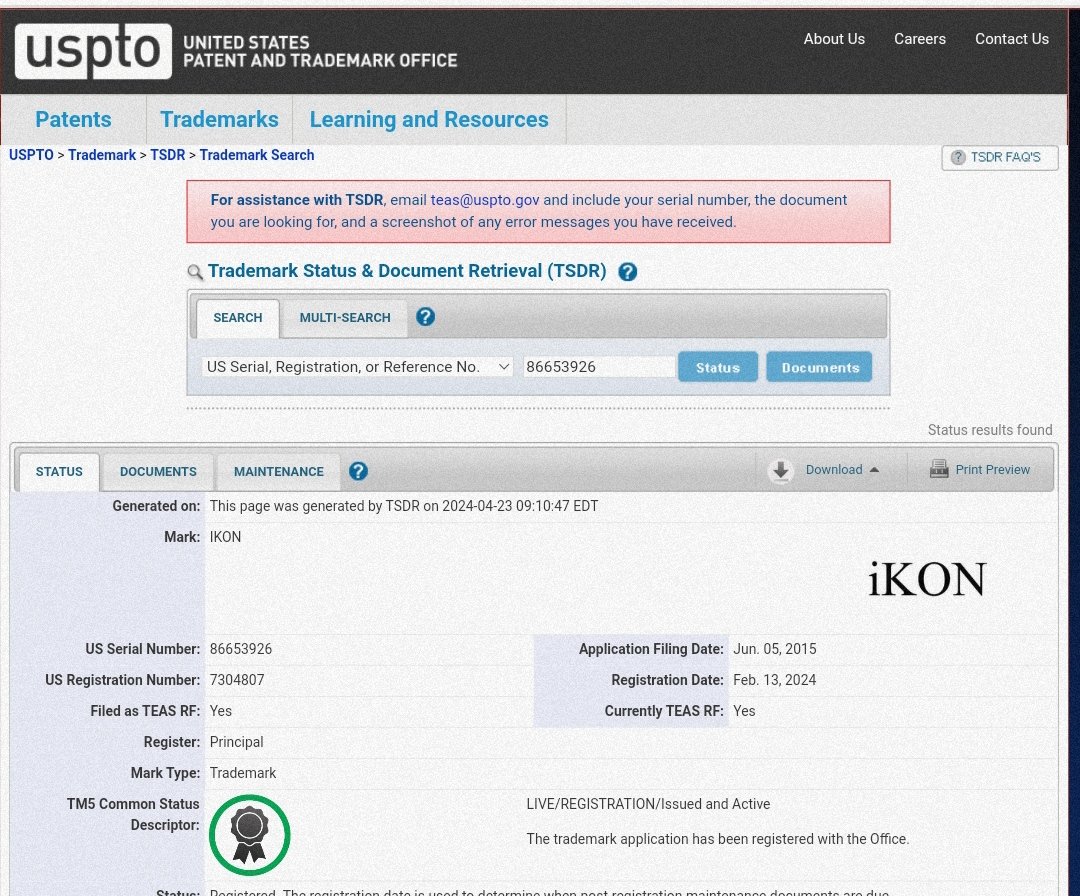Viewport: 1080px width, 896px height.
Task: Click Trademark Search breadcrumb link
Action: 257,155
